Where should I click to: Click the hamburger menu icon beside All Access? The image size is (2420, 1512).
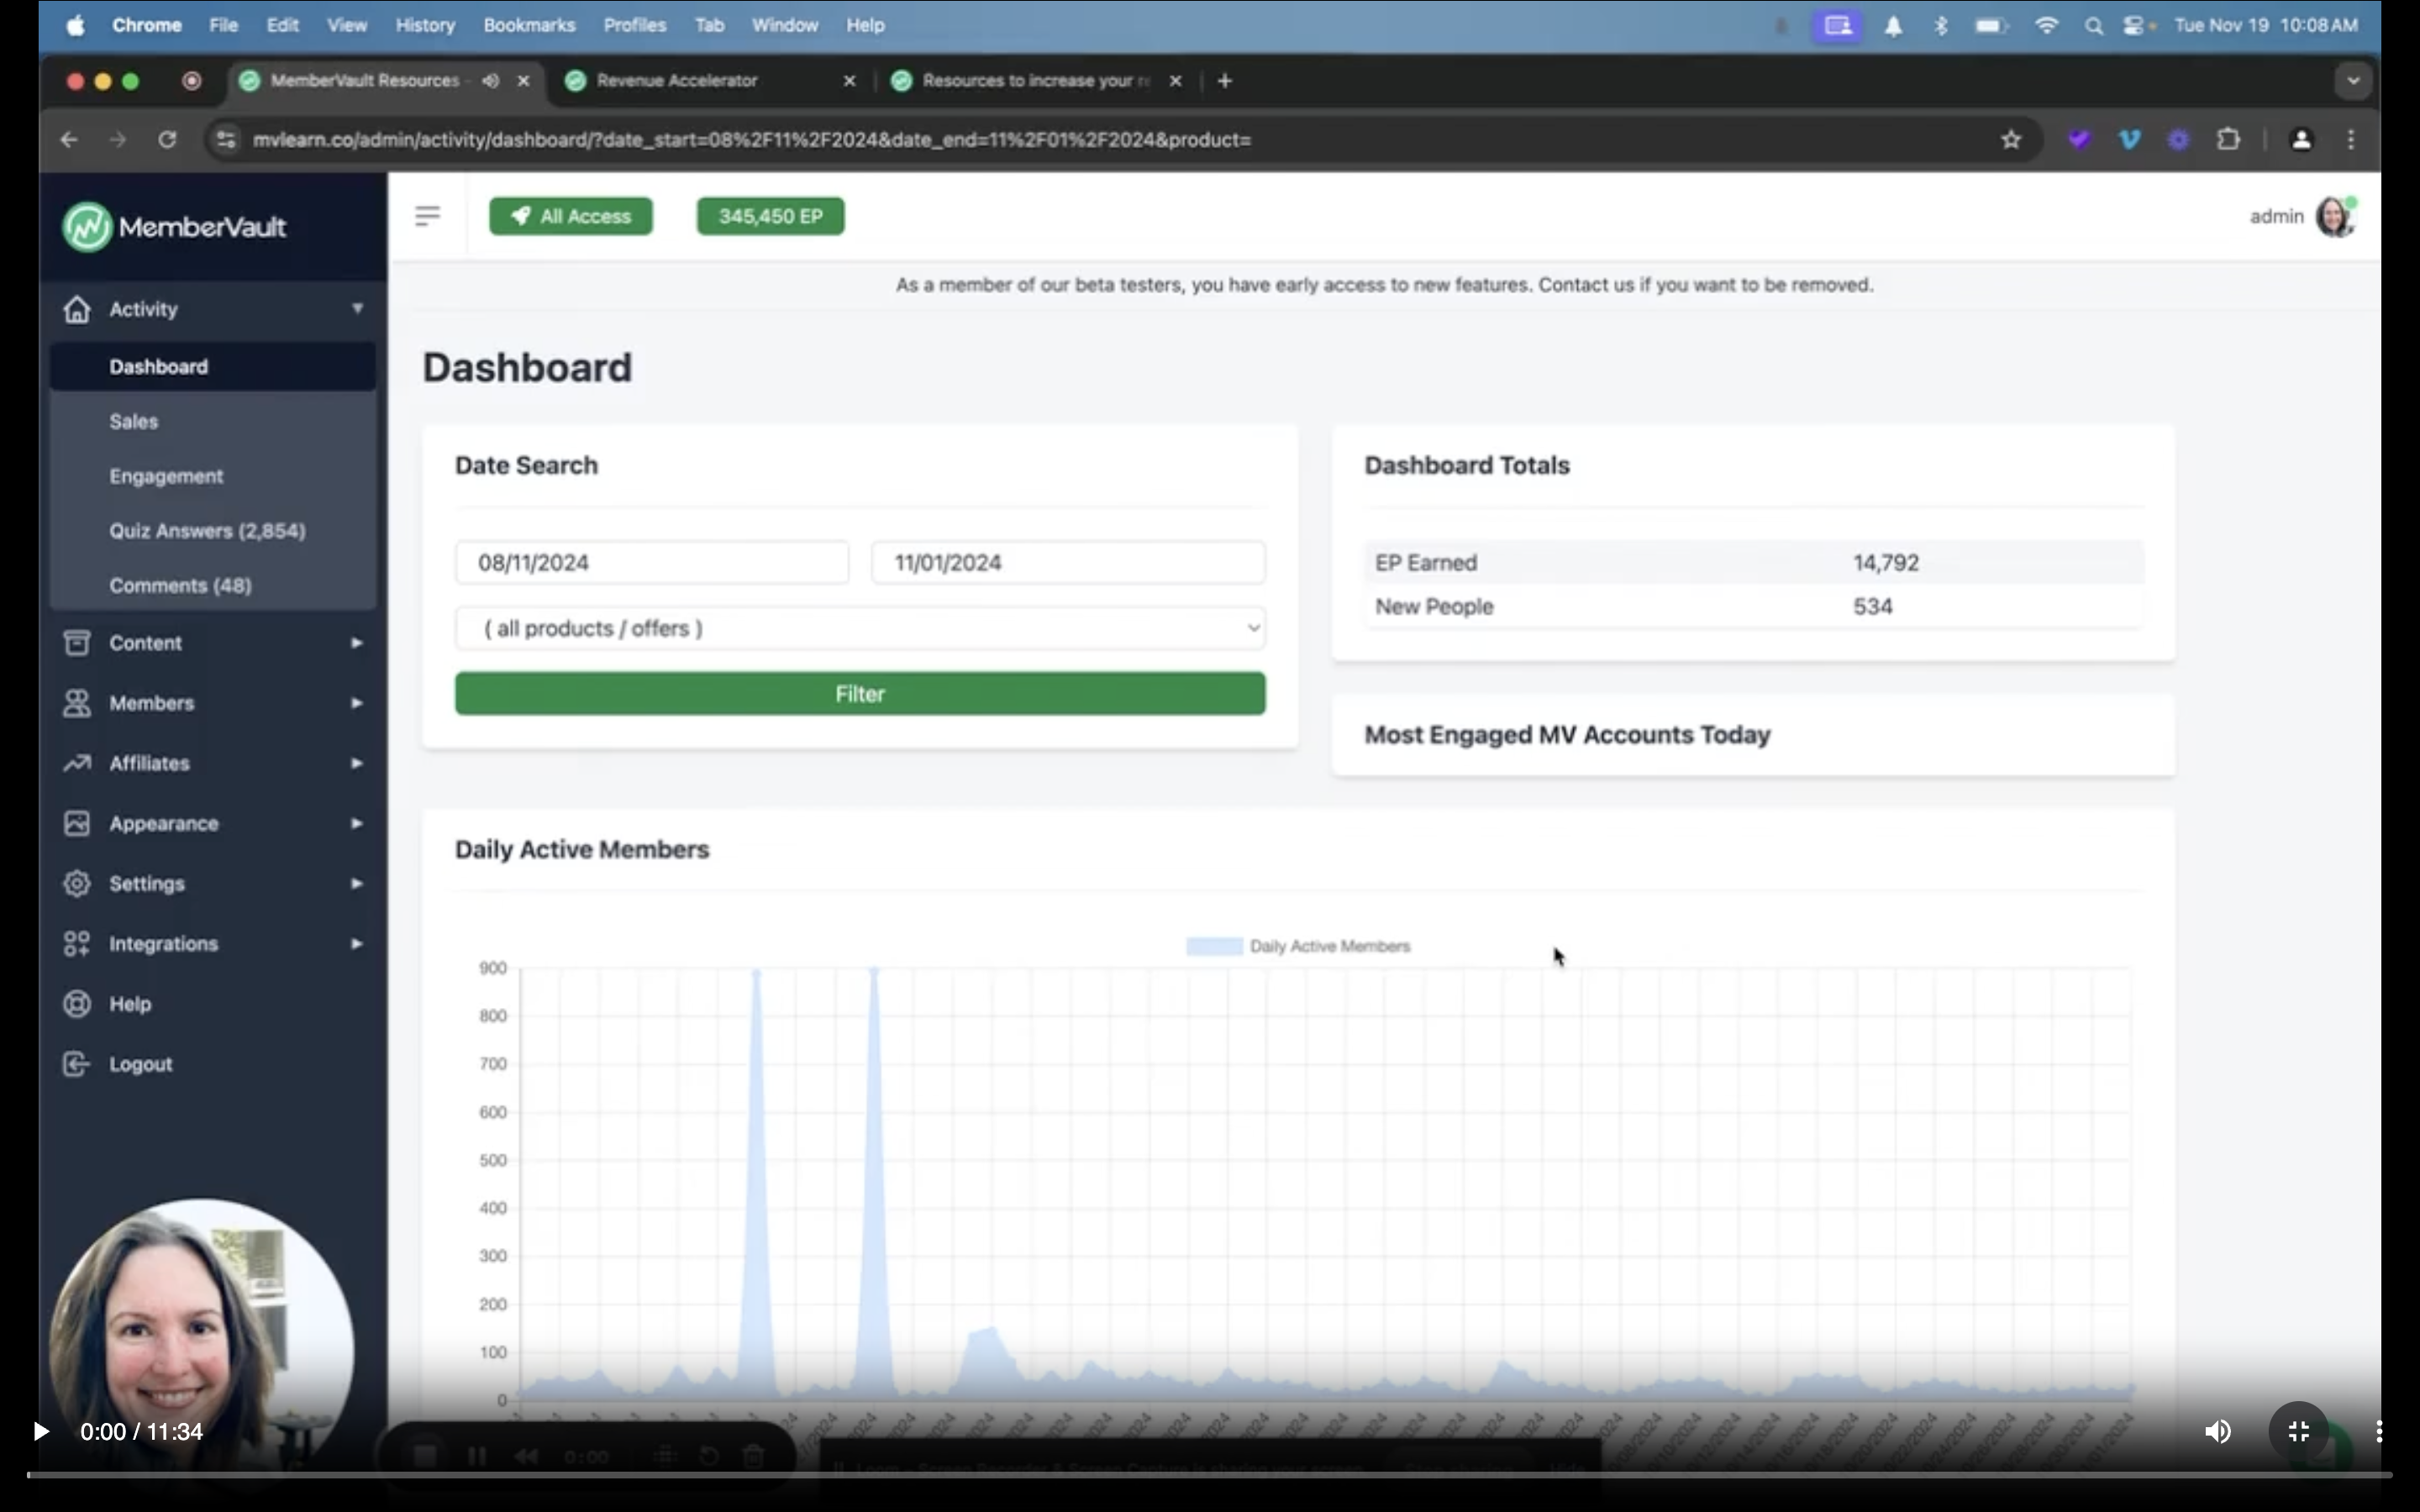click(x=427, y=216)
